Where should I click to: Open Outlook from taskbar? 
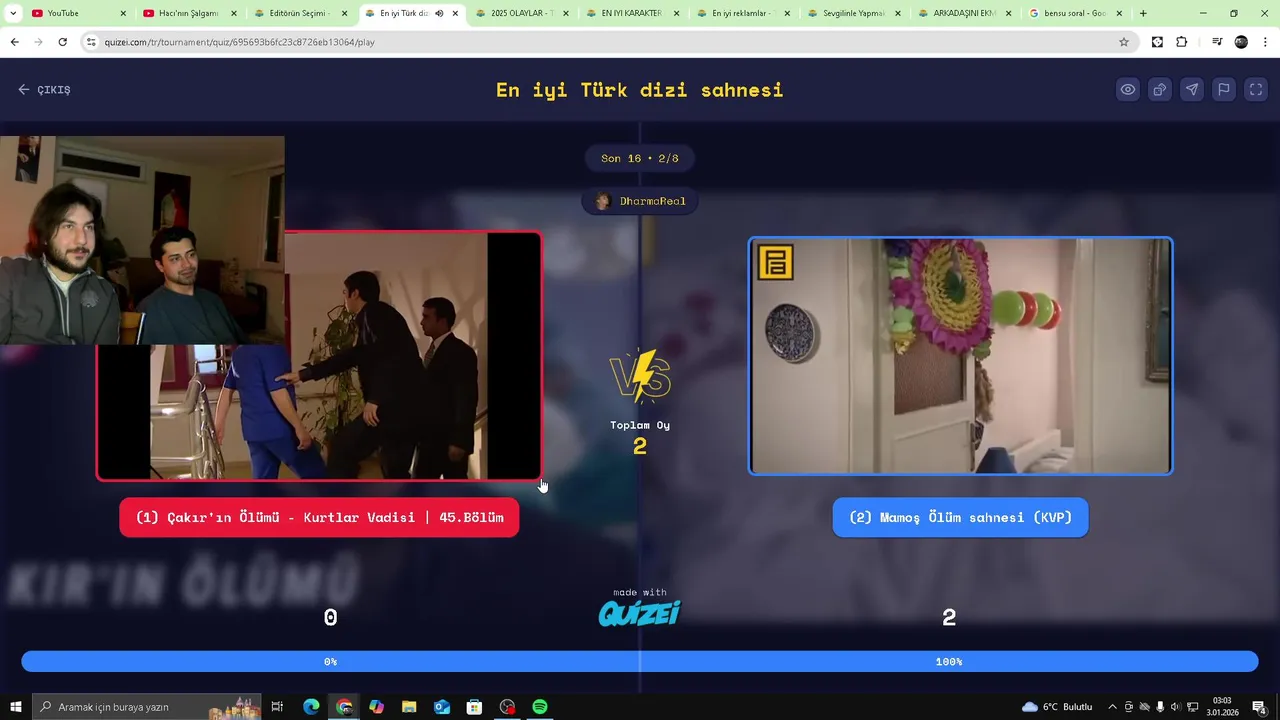point(442,707)
